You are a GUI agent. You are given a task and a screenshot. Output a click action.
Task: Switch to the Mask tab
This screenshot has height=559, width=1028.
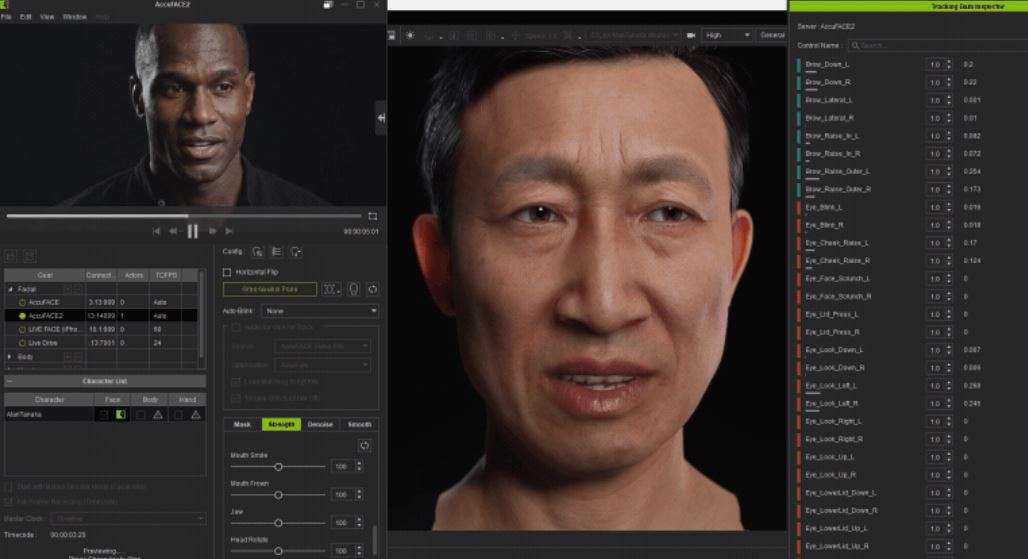[x=242, y=425]
